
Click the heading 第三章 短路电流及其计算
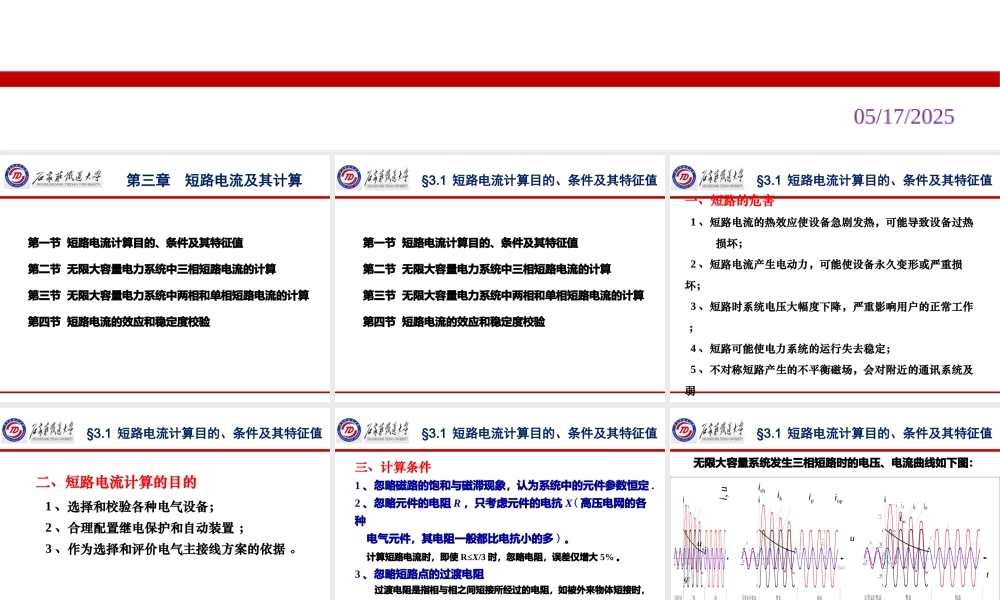pyautogui.click(x=214, y=180)
